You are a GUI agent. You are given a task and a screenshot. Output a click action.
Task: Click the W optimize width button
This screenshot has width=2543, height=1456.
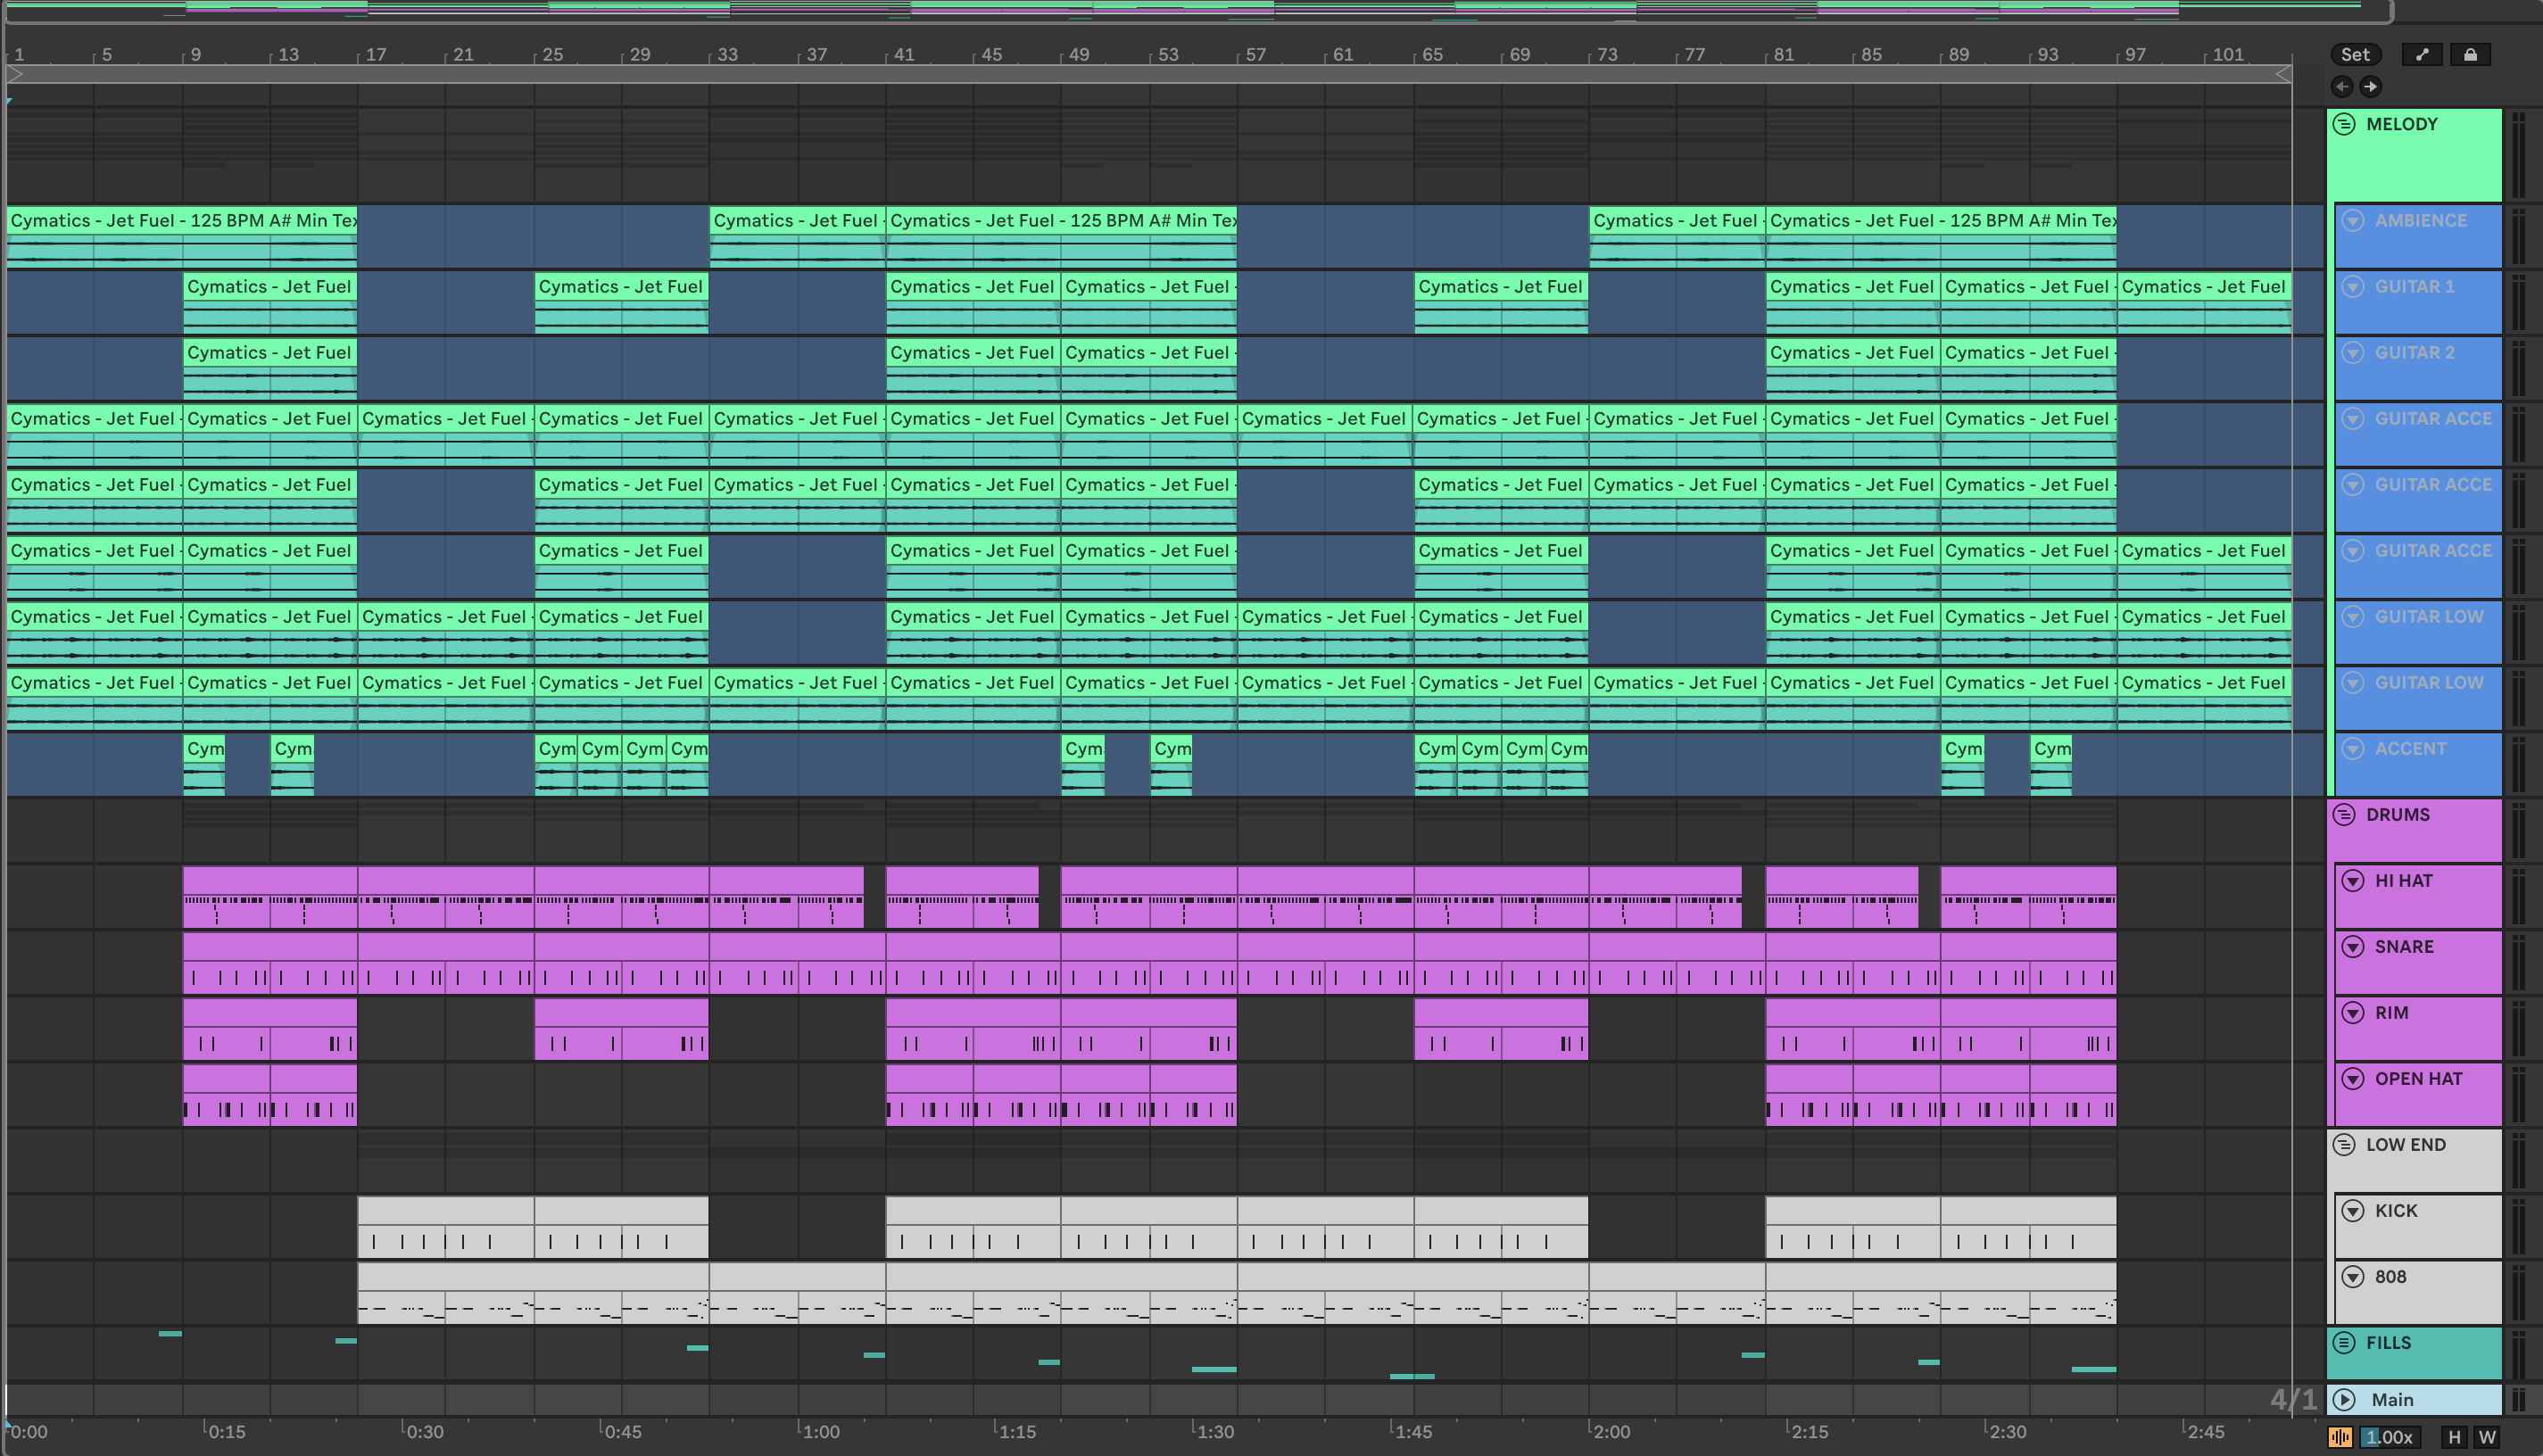(2486, 1437)
